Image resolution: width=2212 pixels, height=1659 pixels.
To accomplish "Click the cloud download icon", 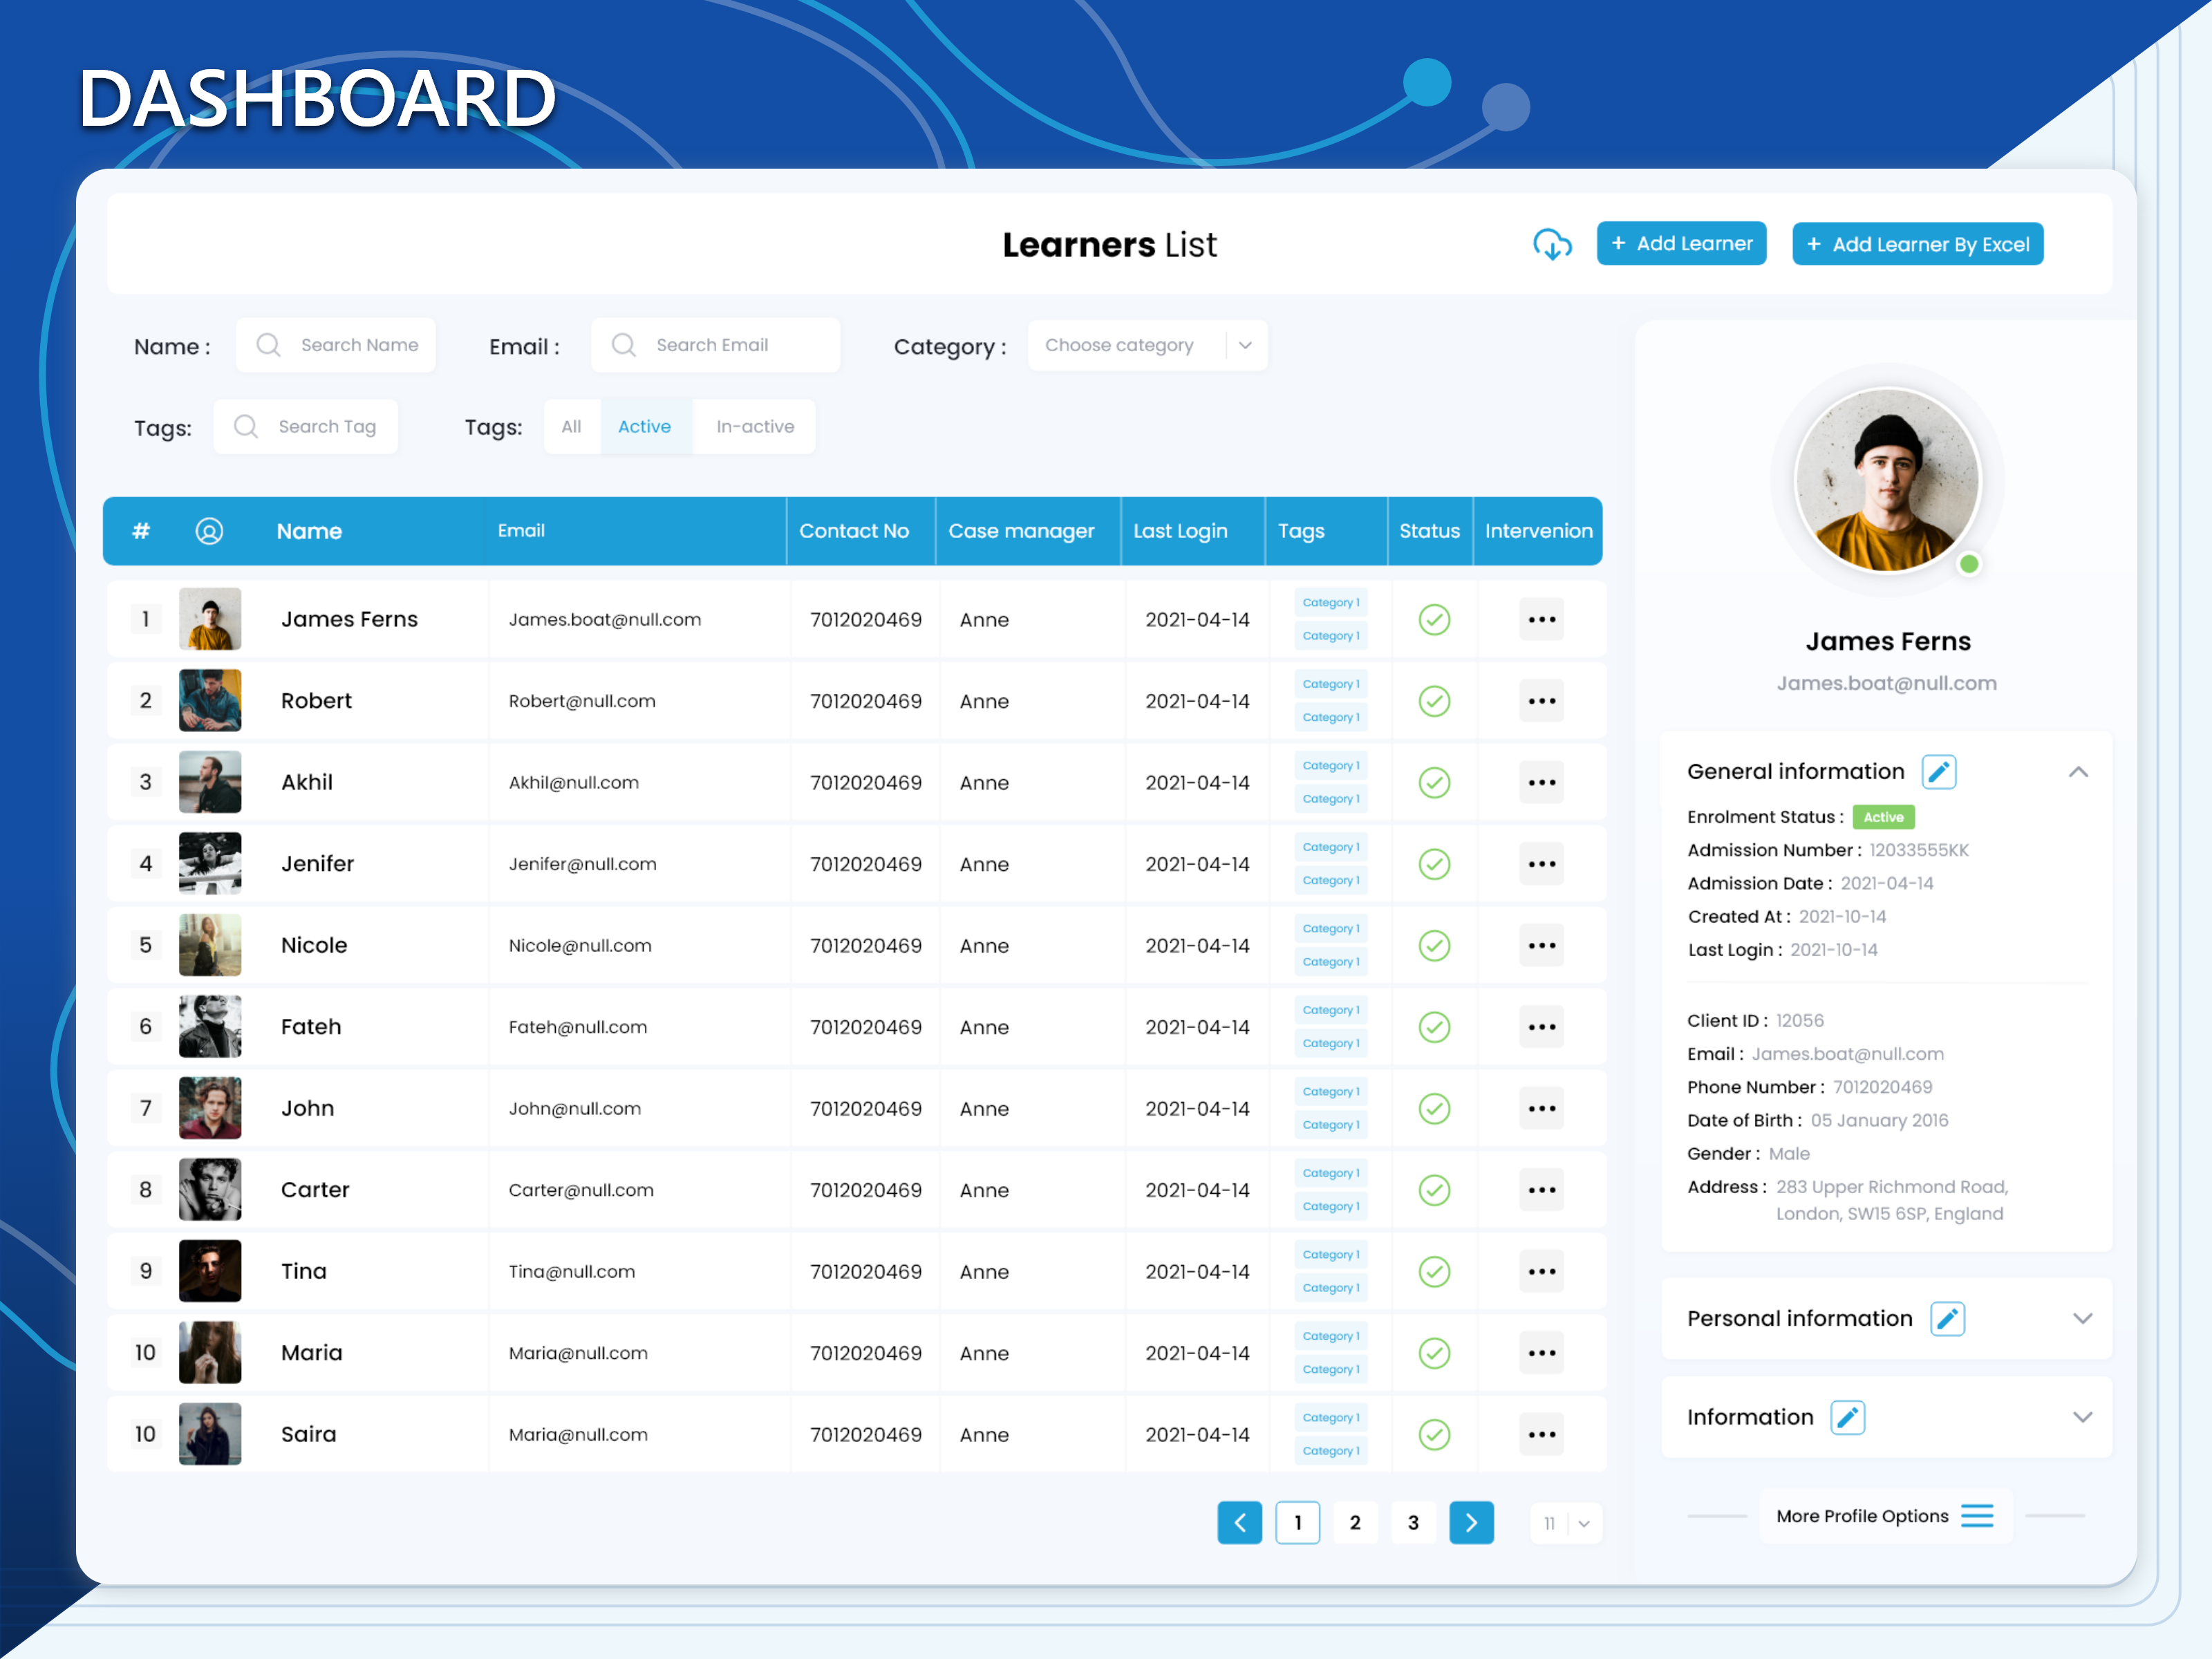I will pos(1551,244).
